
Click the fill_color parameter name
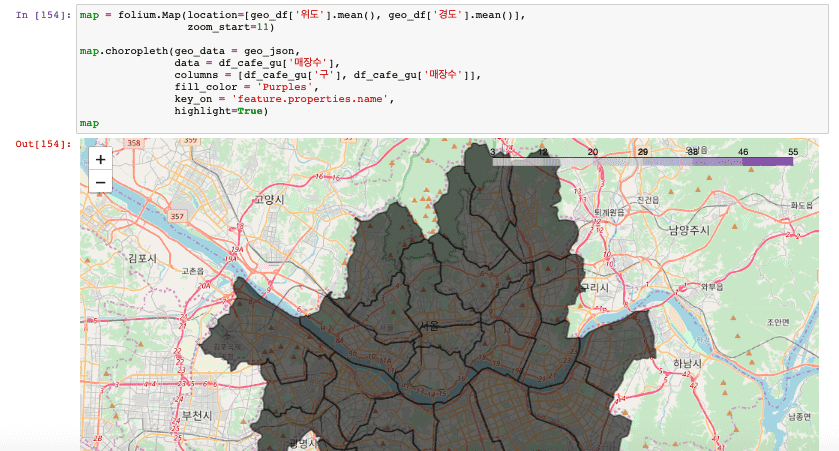pos(205,87)
